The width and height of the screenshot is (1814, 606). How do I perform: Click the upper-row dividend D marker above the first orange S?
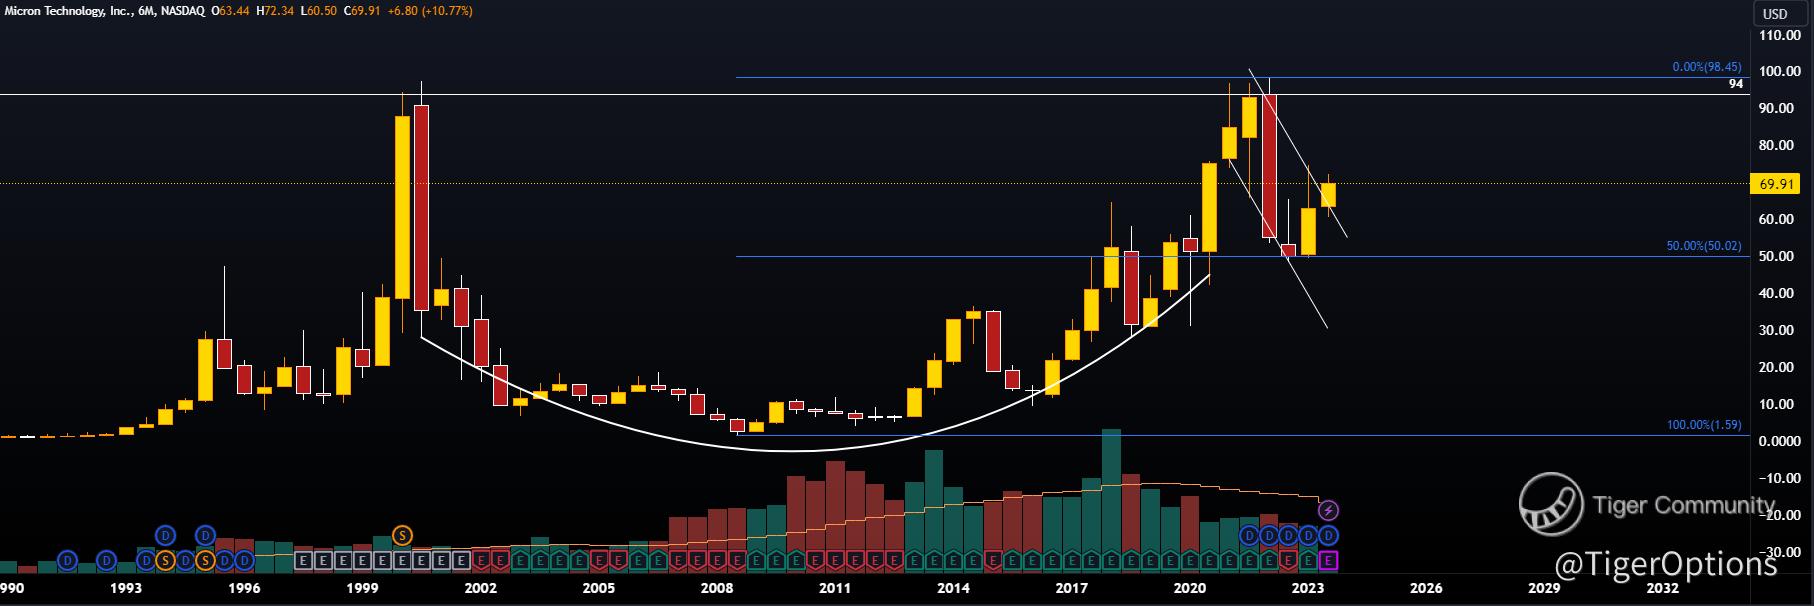point(165,535)
